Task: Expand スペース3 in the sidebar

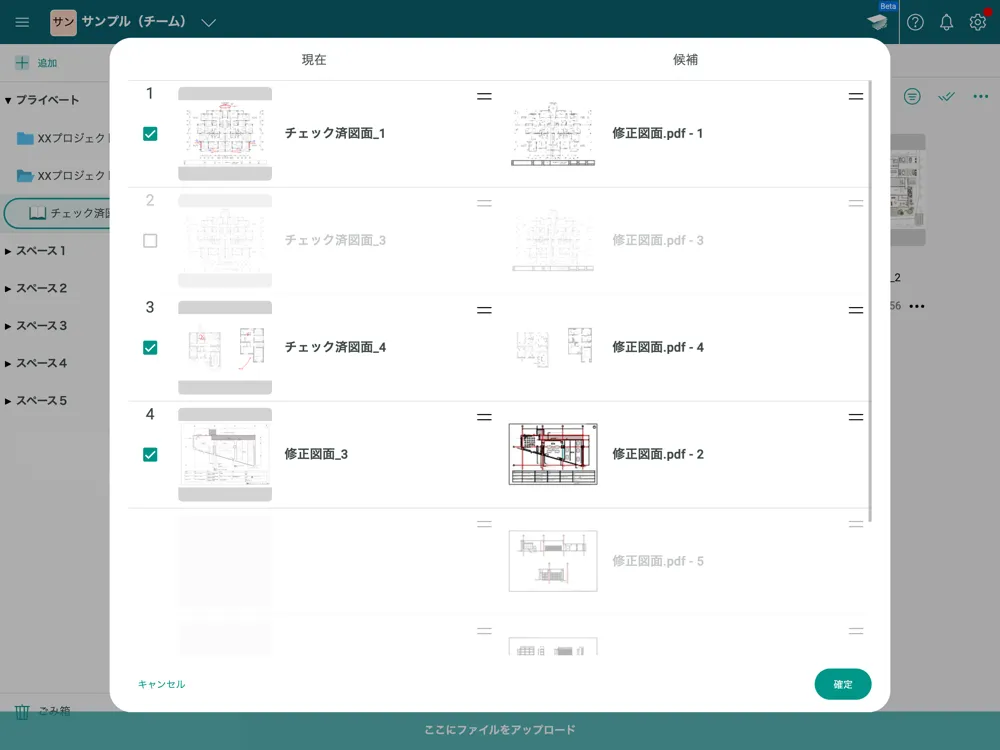Action: click(x=8, y=327)
